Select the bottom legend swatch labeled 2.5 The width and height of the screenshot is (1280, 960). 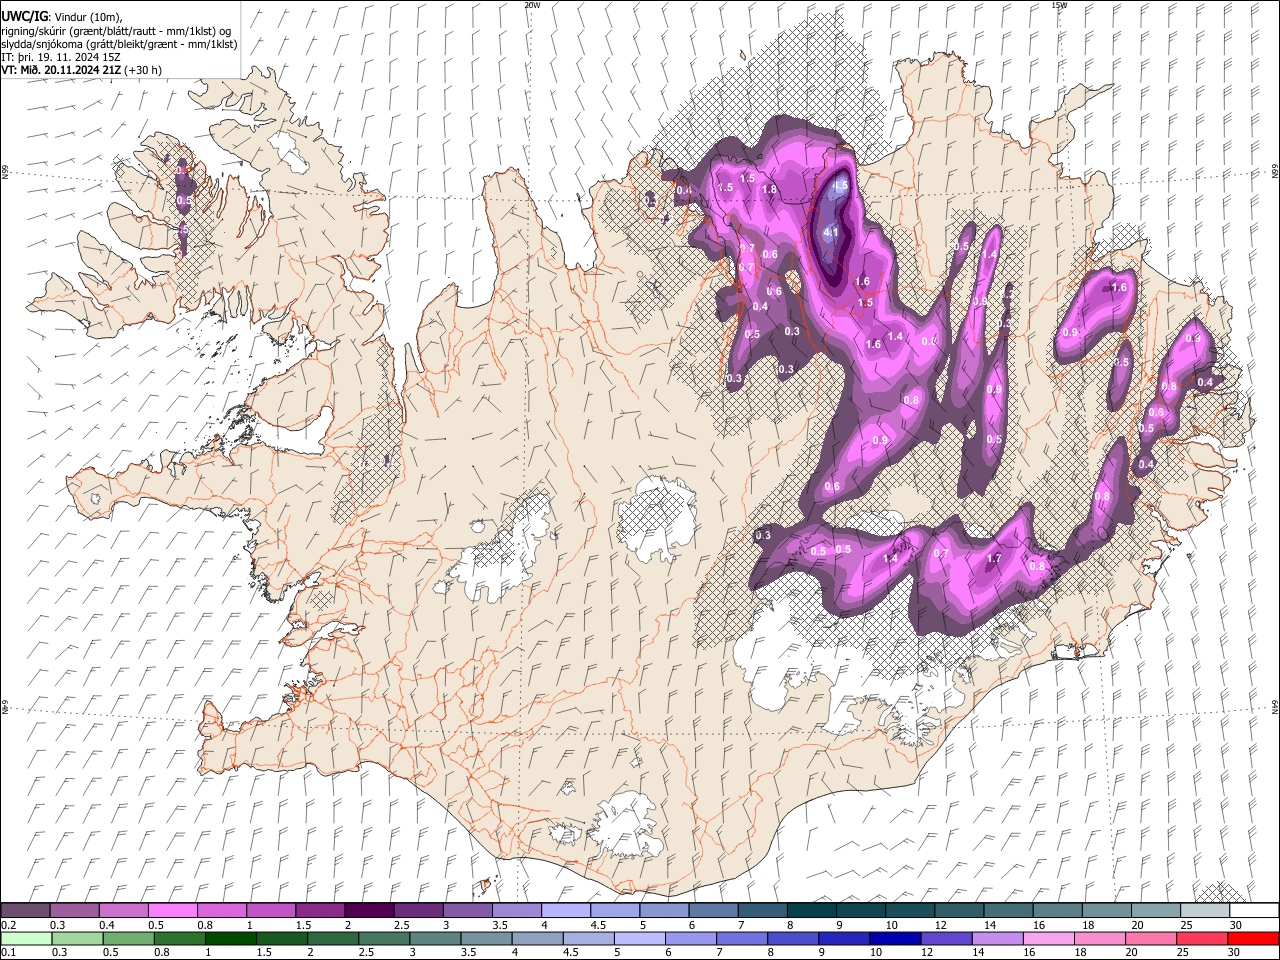(x=385, y=938)
